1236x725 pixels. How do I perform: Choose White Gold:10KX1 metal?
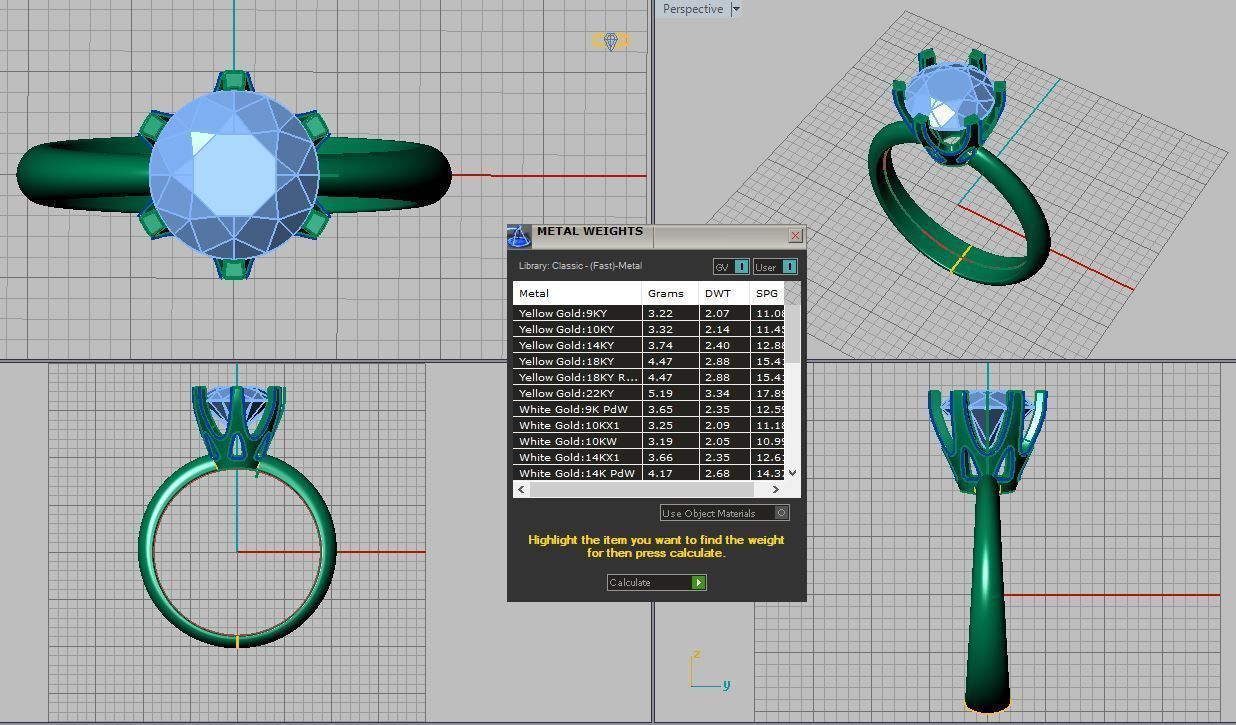click(x=649, y=425)
